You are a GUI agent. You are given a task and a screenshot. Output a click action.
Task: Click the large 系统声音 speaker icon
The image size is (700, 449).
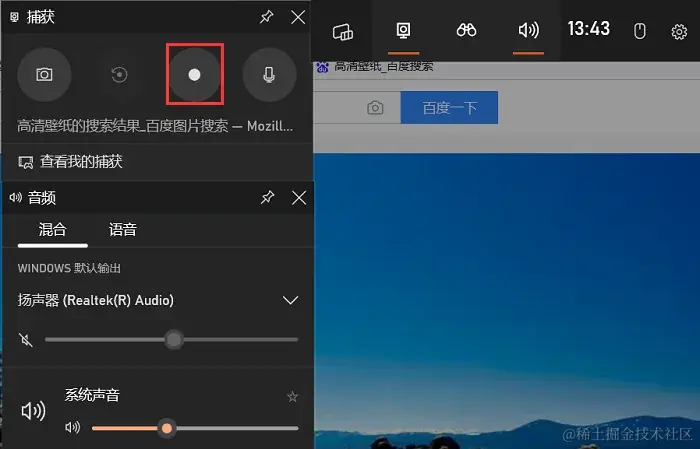(x=33, y=411)
